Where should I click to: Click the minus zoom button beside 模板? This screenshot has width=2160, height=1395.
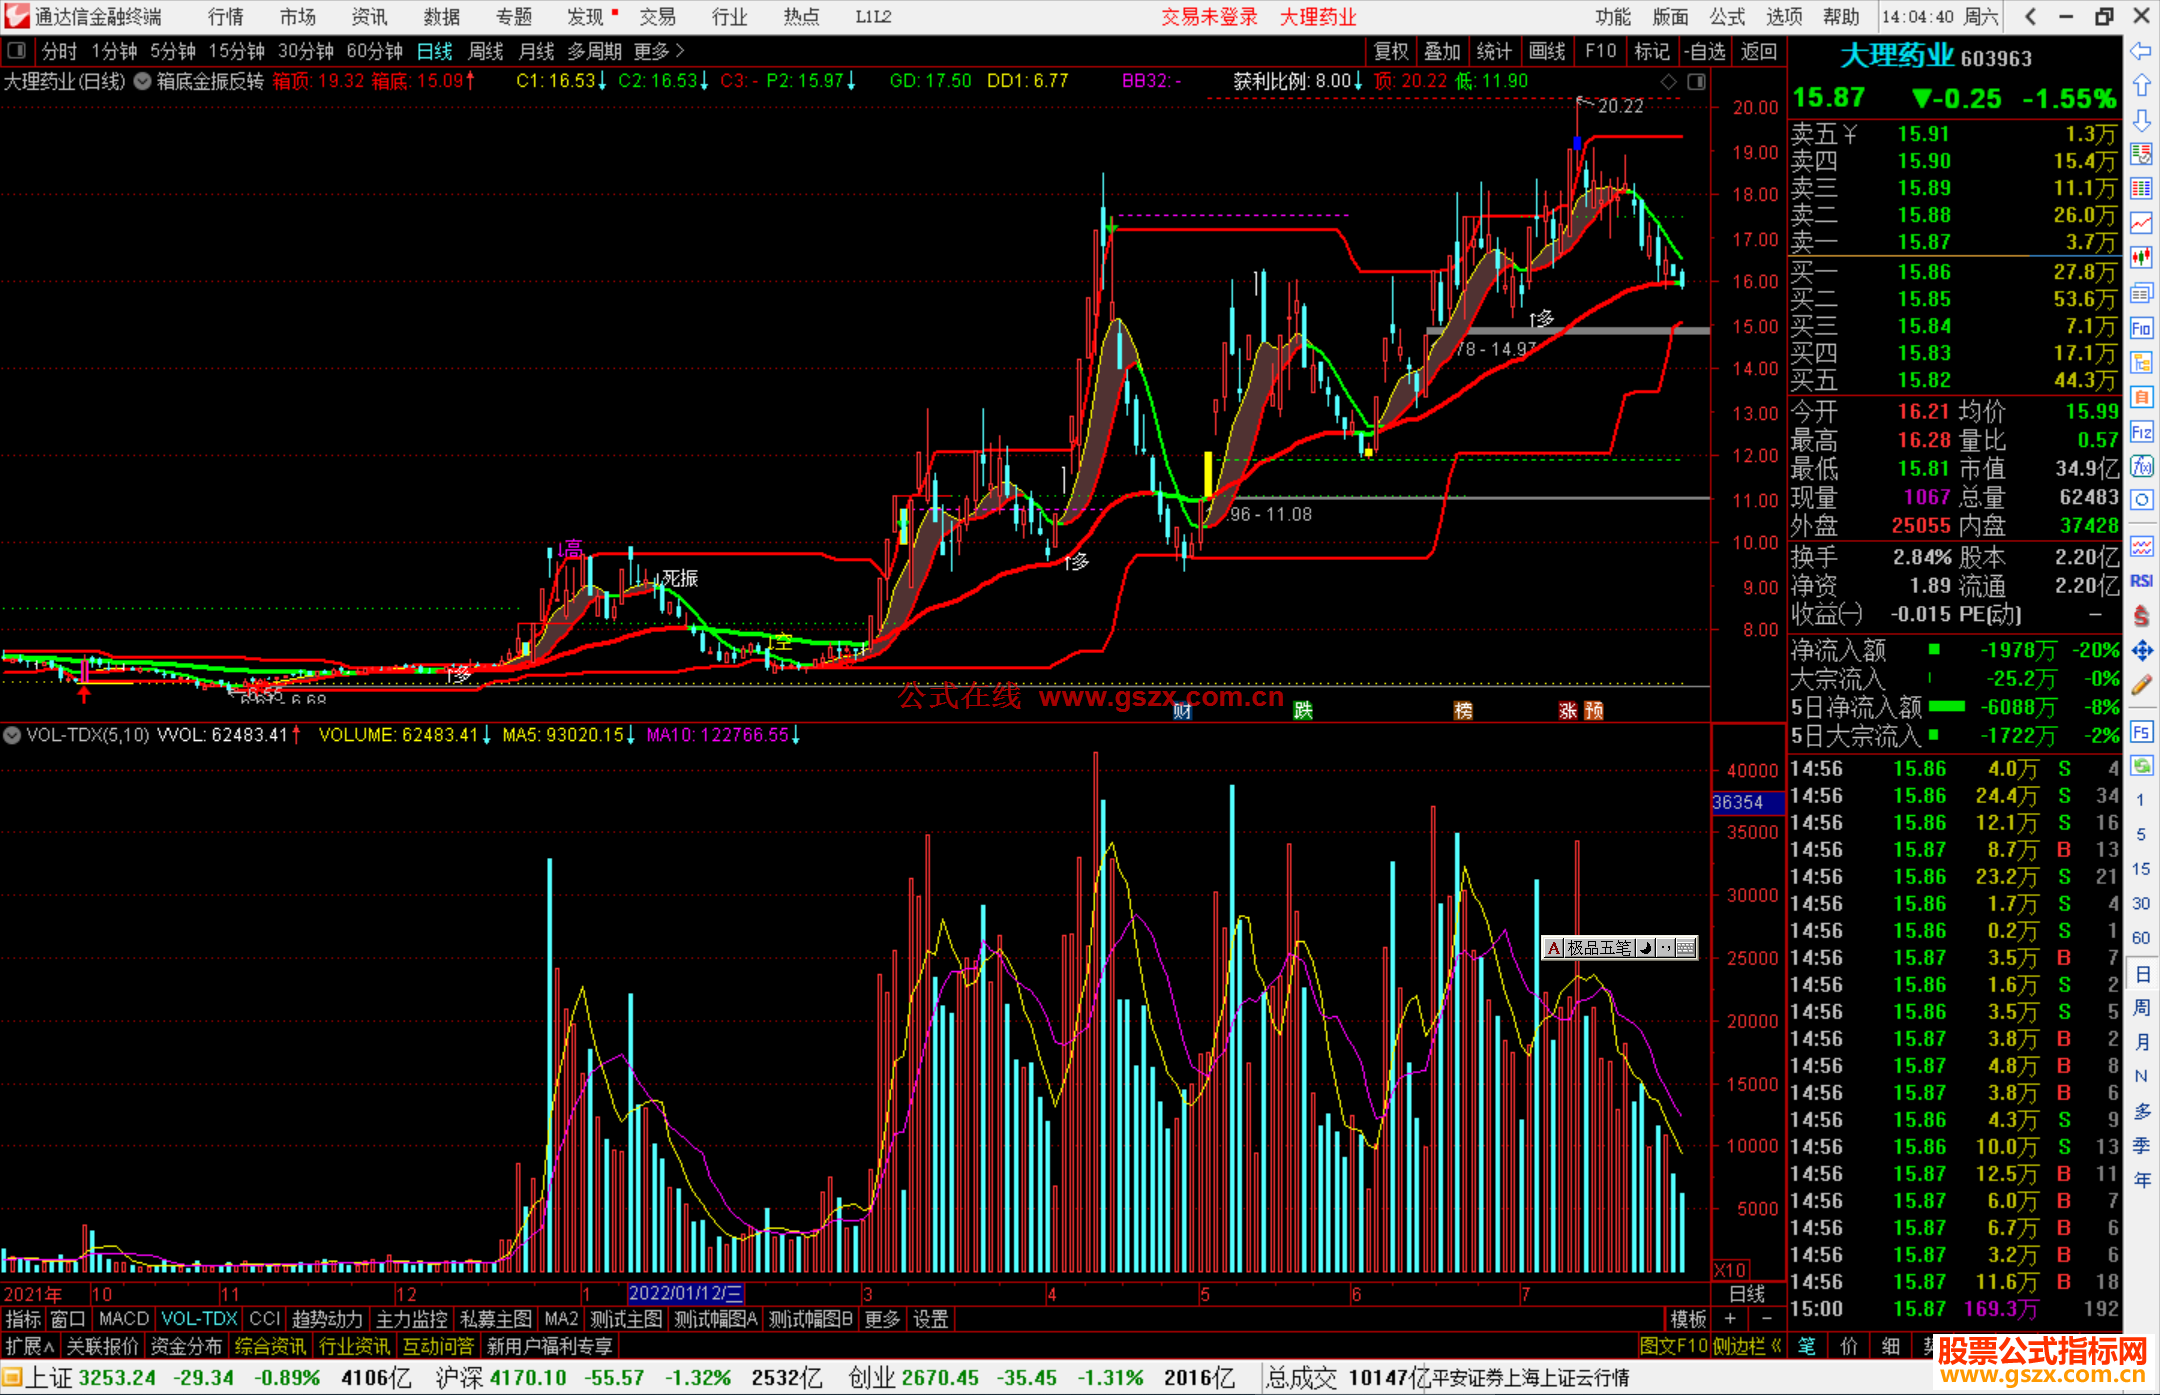[x=1766, y=1319]
